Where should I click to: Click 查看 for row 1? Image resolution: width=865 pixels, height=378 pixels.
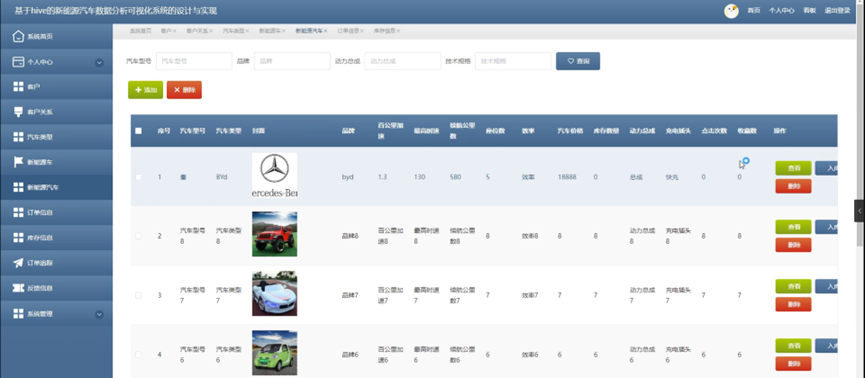click(x=793, y=168)
